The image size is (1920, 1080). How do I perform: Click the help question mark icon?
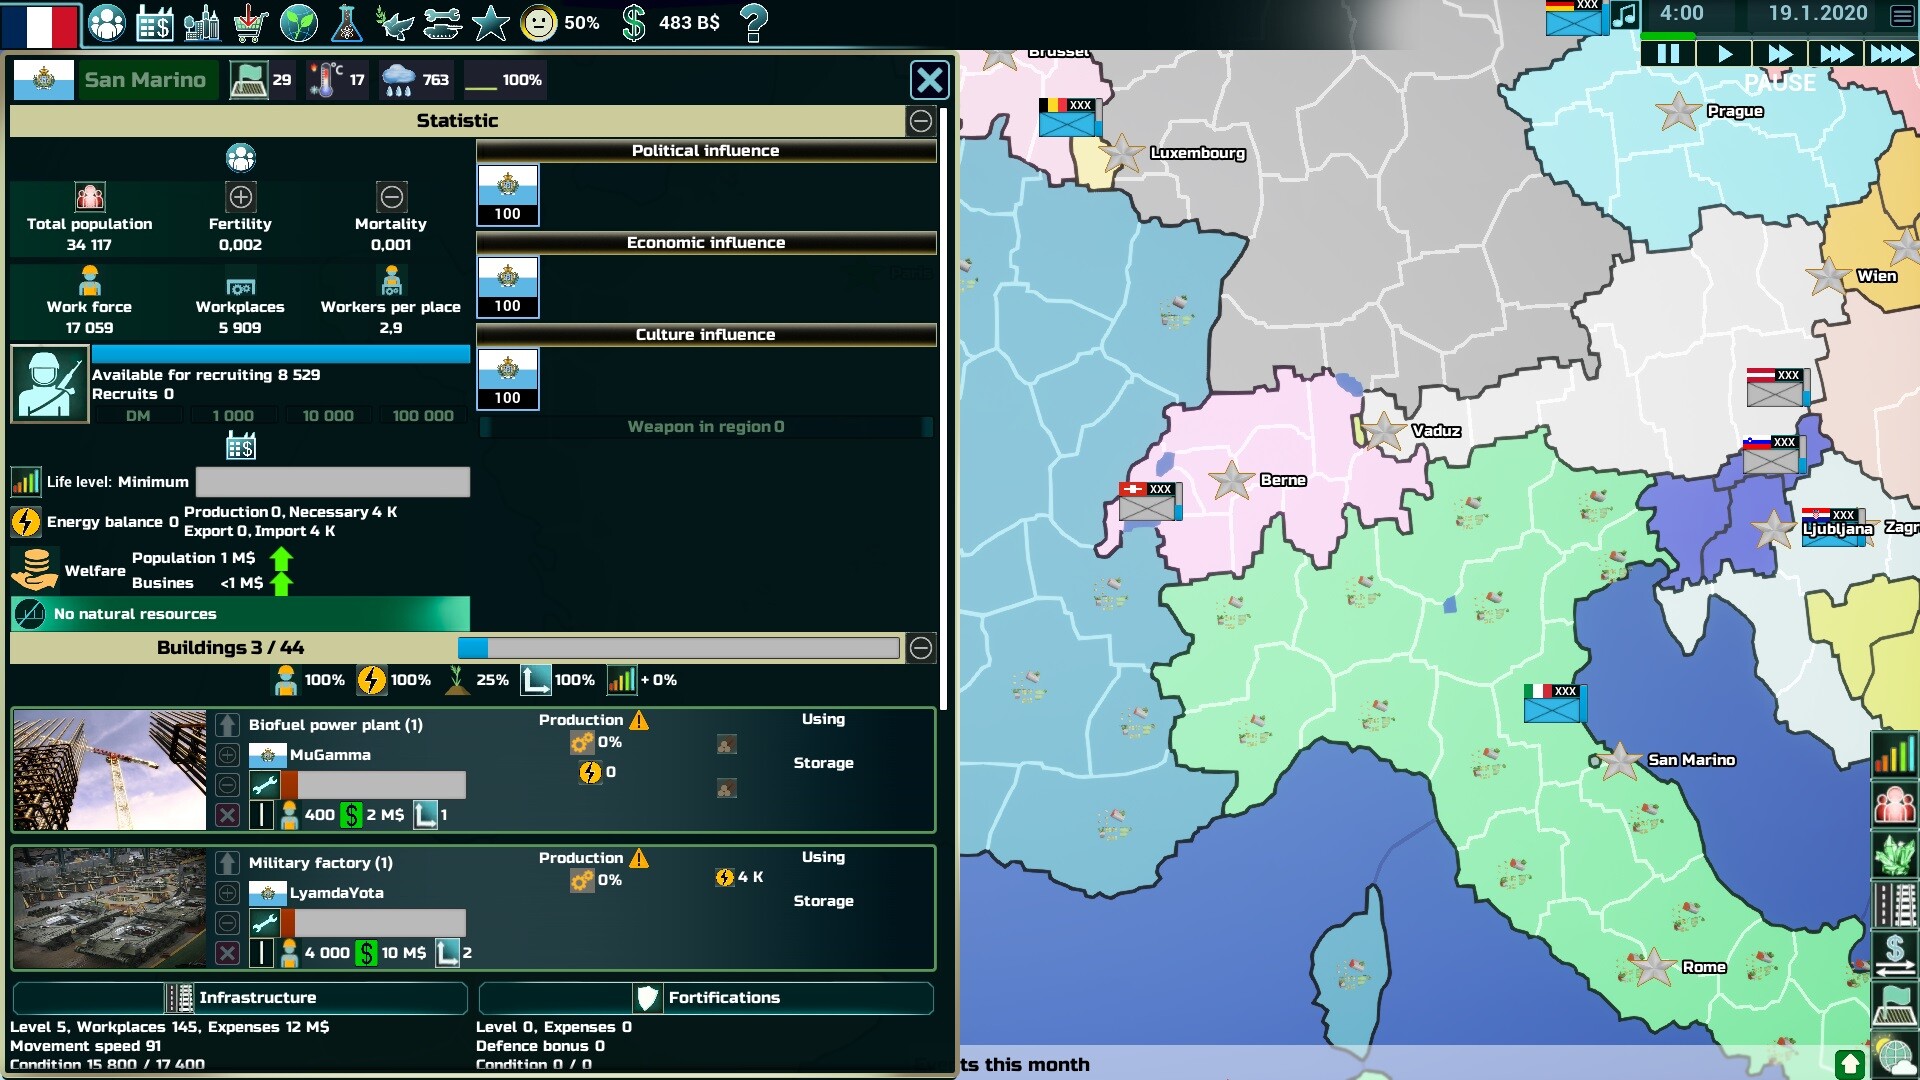tap(754, 22)
